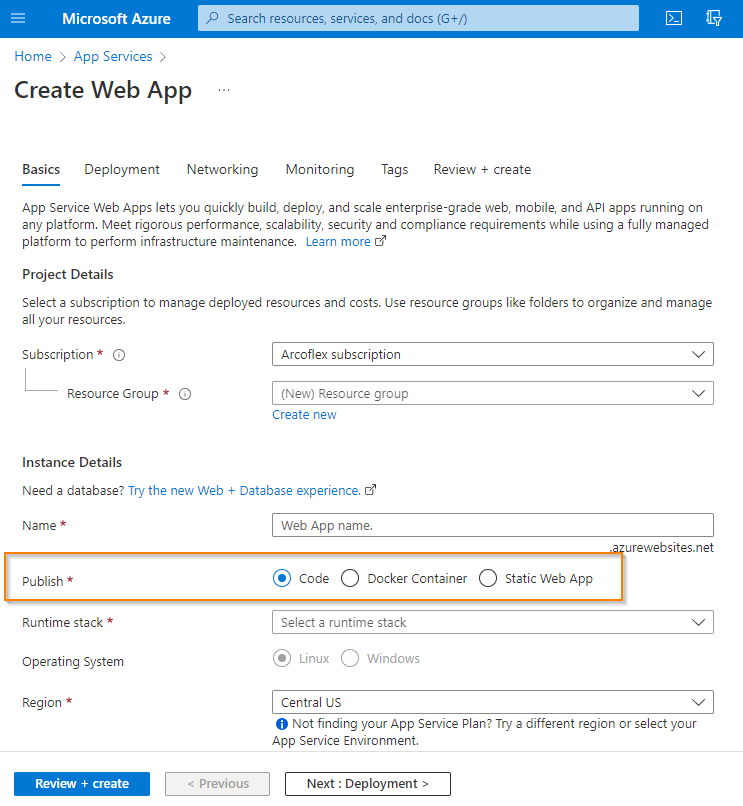This screenshot has width=743, height=806.
Task: Click Next : Deployment button
Action: click(368, 784)
